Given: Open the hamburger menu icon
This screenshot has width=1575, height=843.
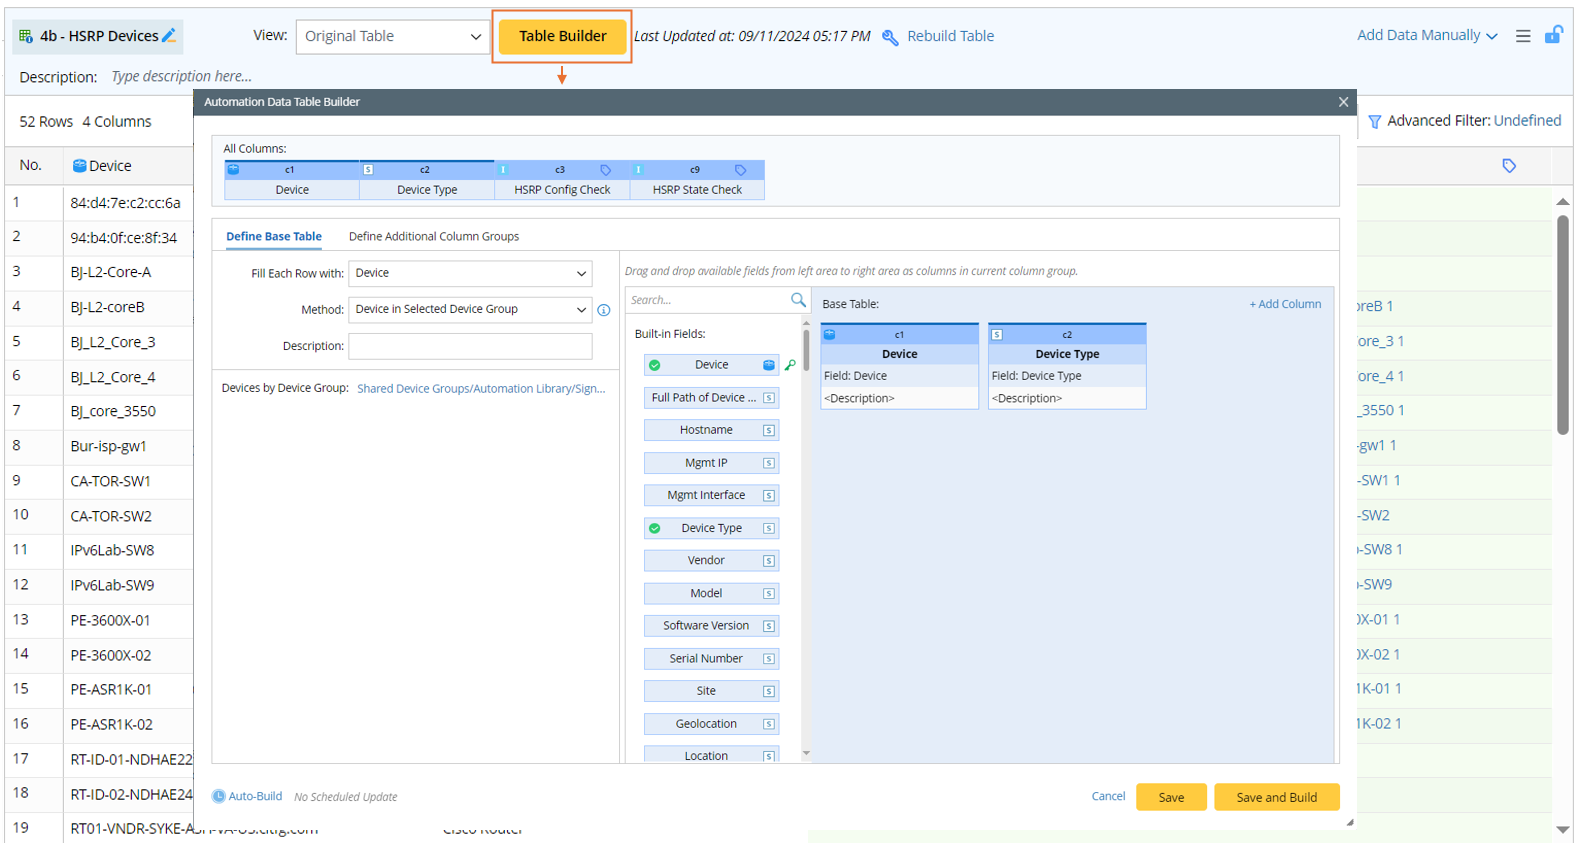Looking at the screenshot, I should click(1523, 36).
